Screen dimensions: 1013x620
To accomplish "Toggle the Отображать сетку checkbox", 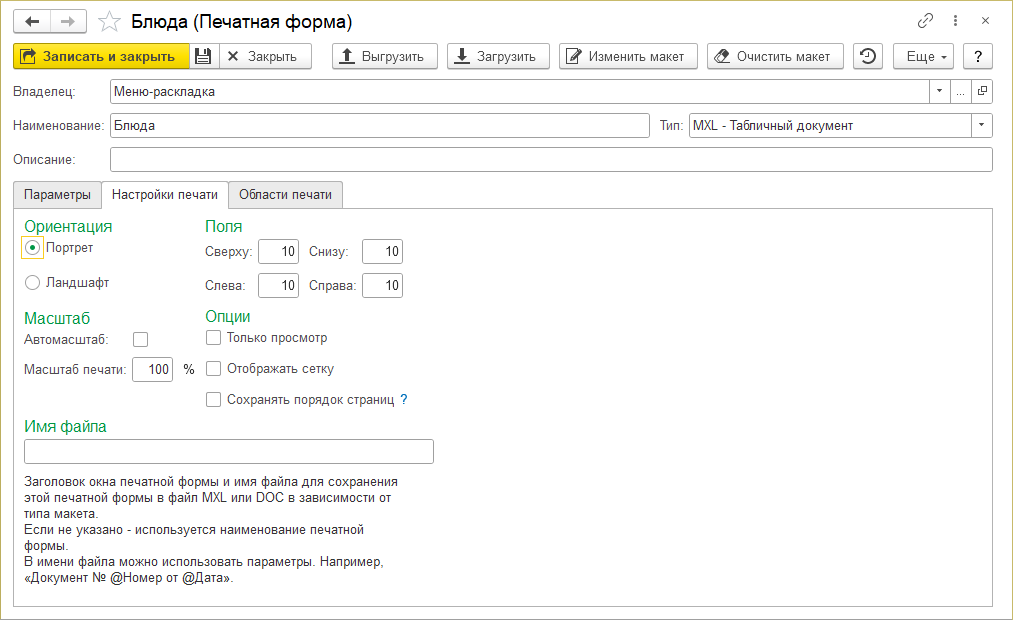I will click(x=213, y=369).
